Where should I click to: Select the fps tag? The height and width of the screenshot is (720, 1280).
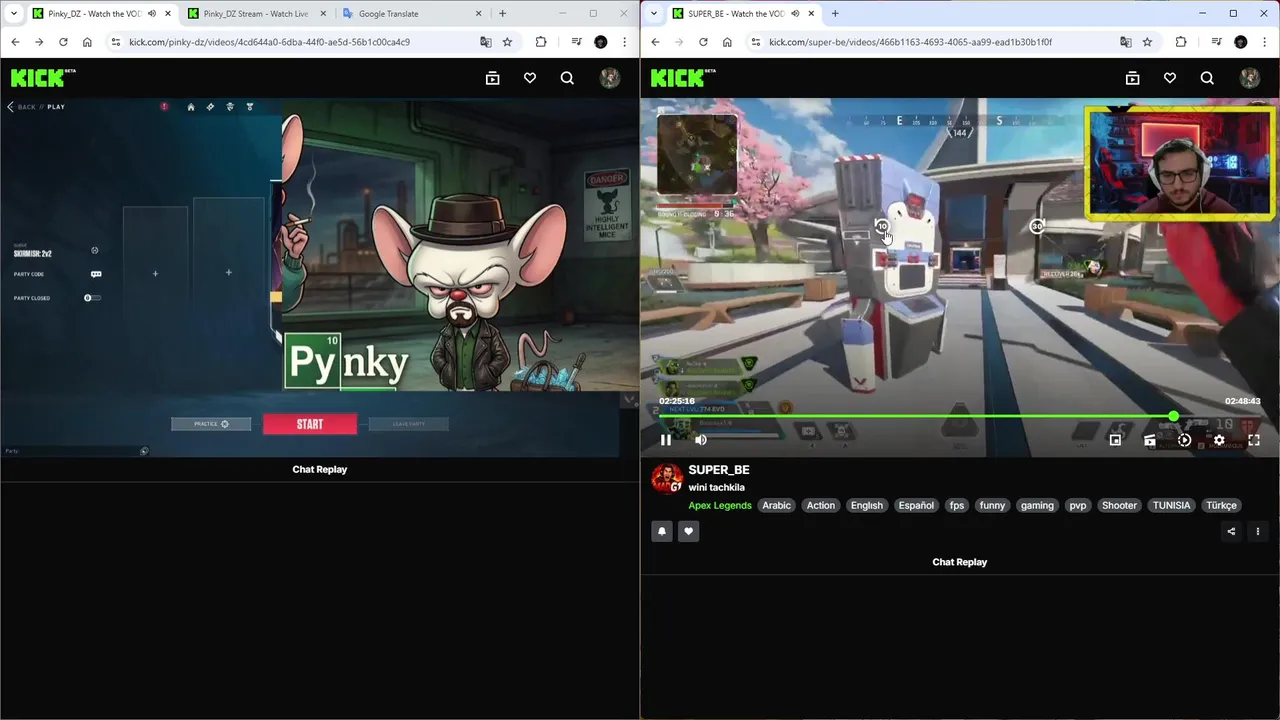click(x=957, y=505)
